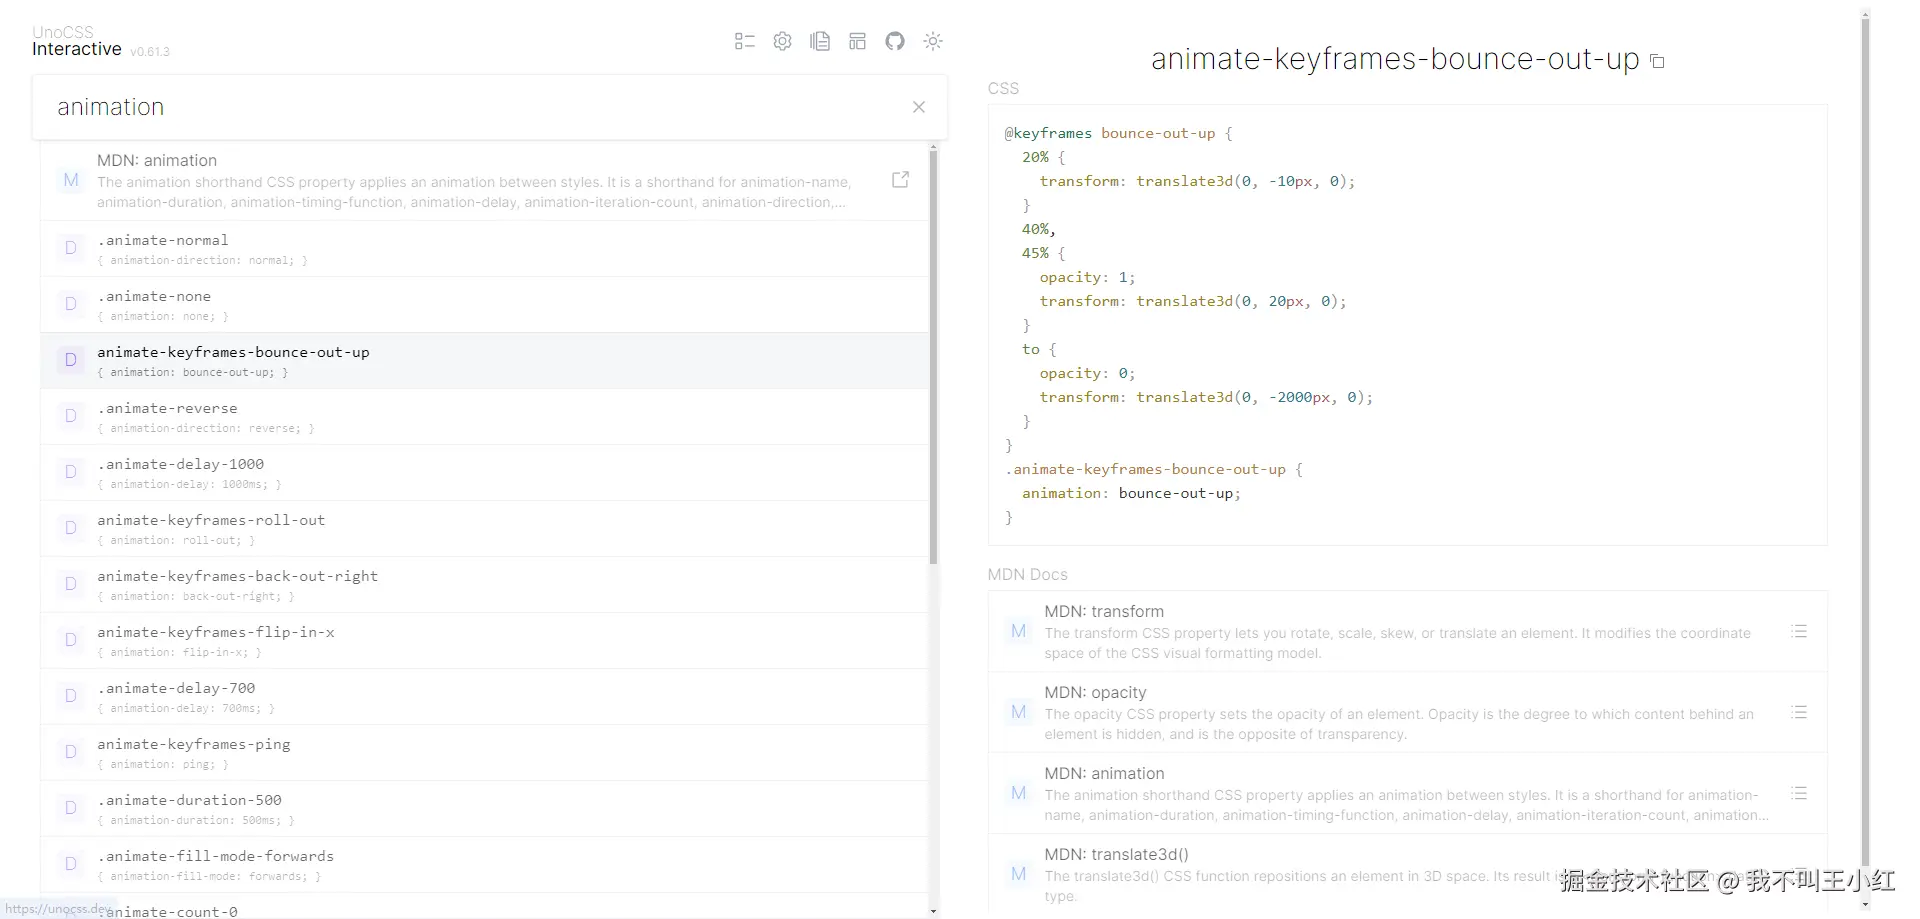Copy animate-keyframes-bounce-out-up class name
1920x919 pixels.
point(1657,61)
